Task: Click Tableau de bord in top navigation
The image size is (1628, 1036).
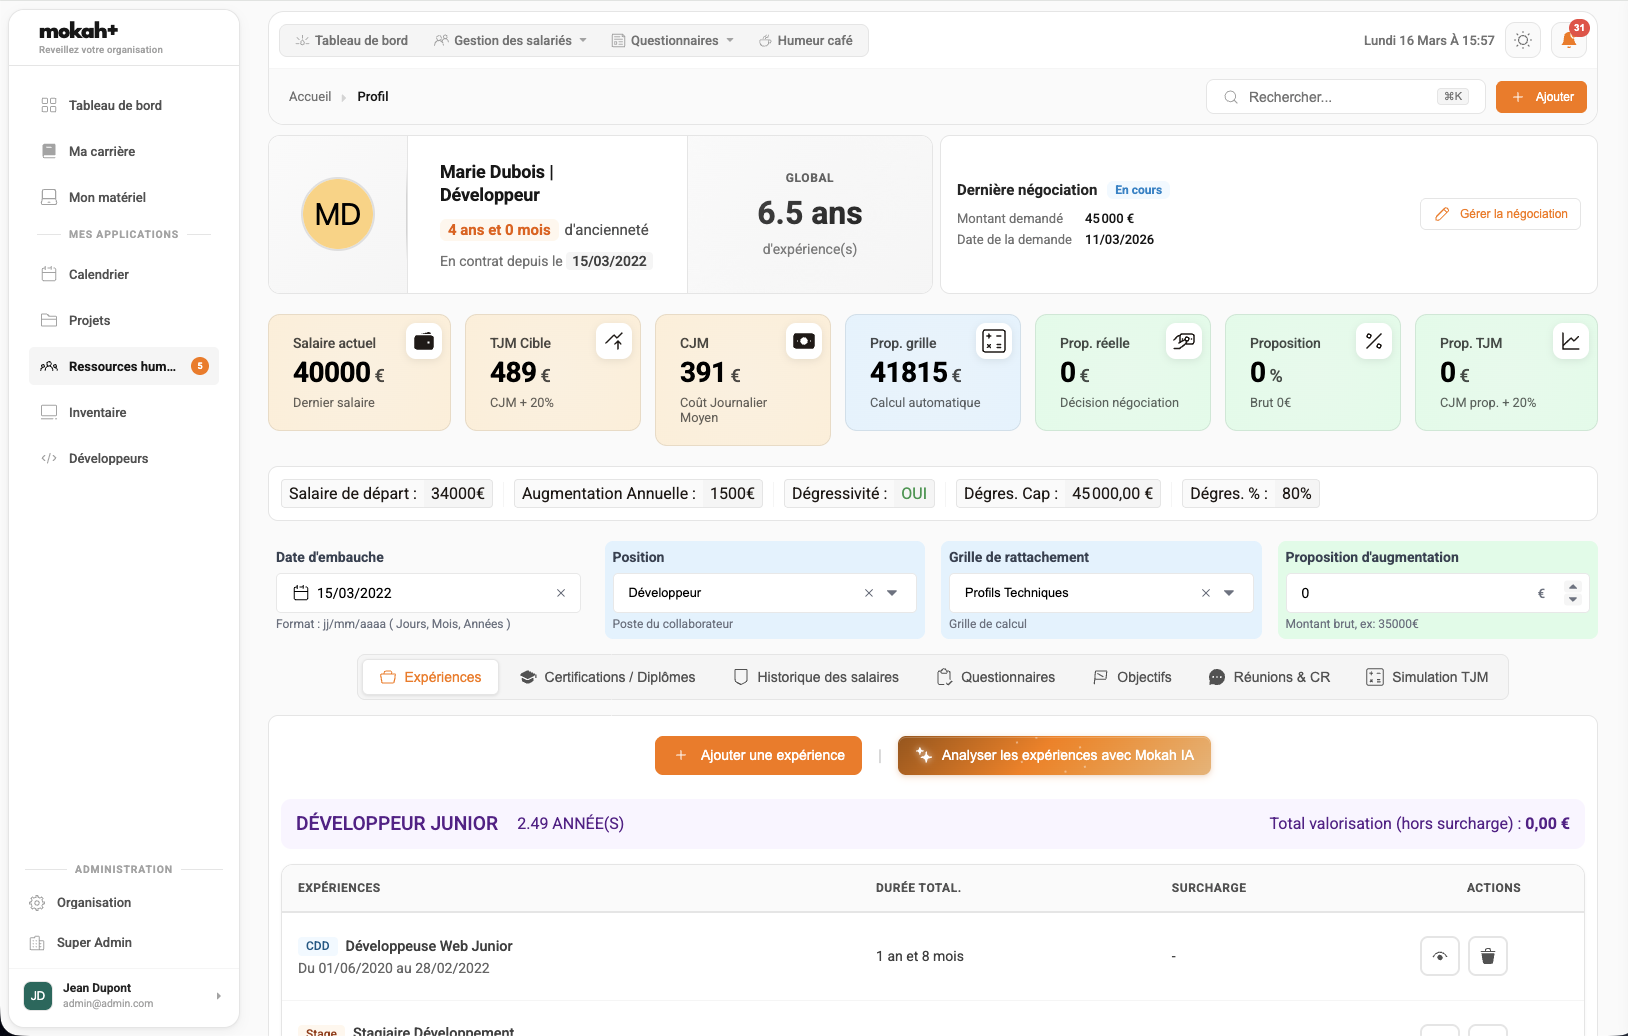Action: 352,40
